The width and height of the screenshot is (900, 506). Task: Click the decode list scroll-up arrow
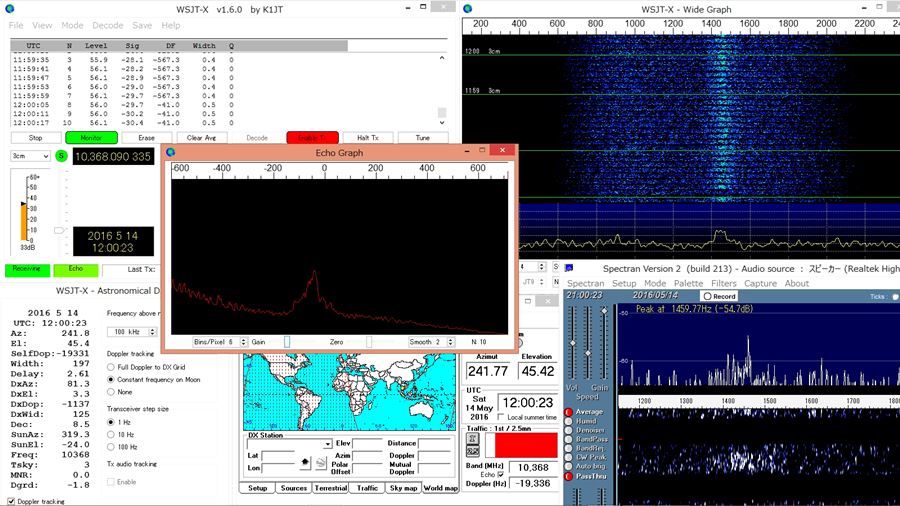pyautogui.click(x=442, y=58)
